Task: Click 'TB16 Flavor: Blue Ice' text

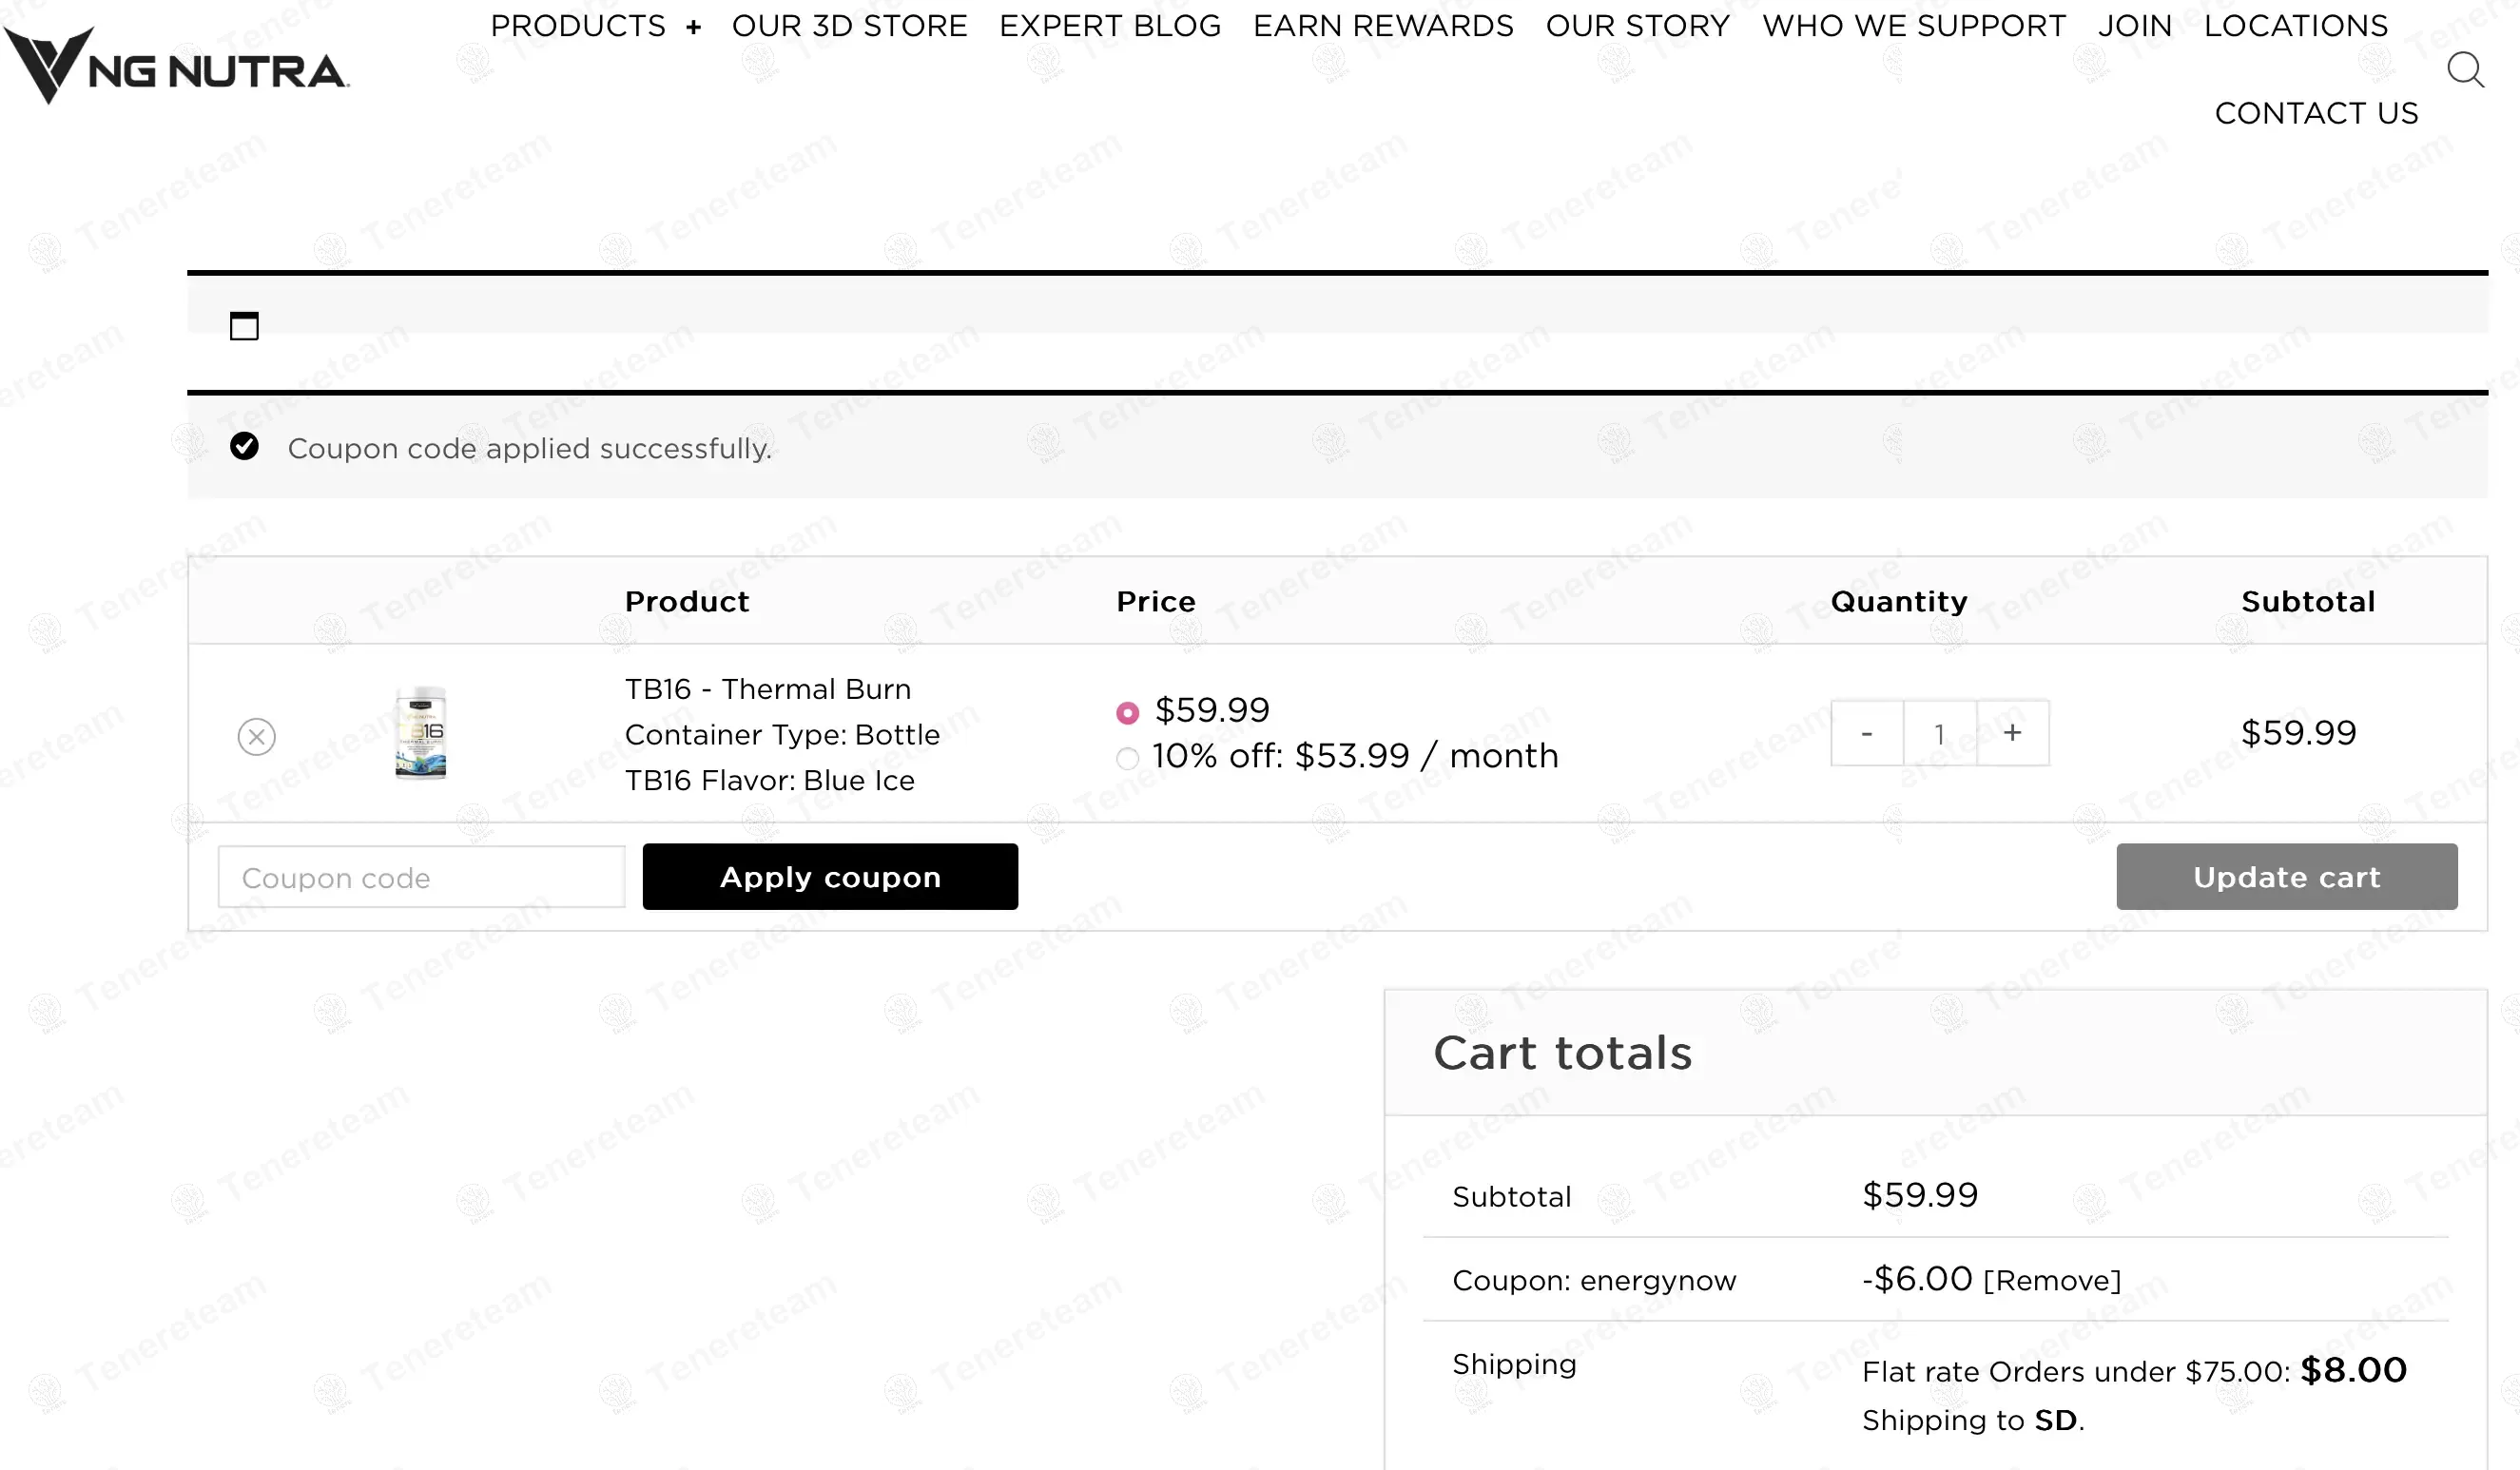Action: (x=770, y=781)
